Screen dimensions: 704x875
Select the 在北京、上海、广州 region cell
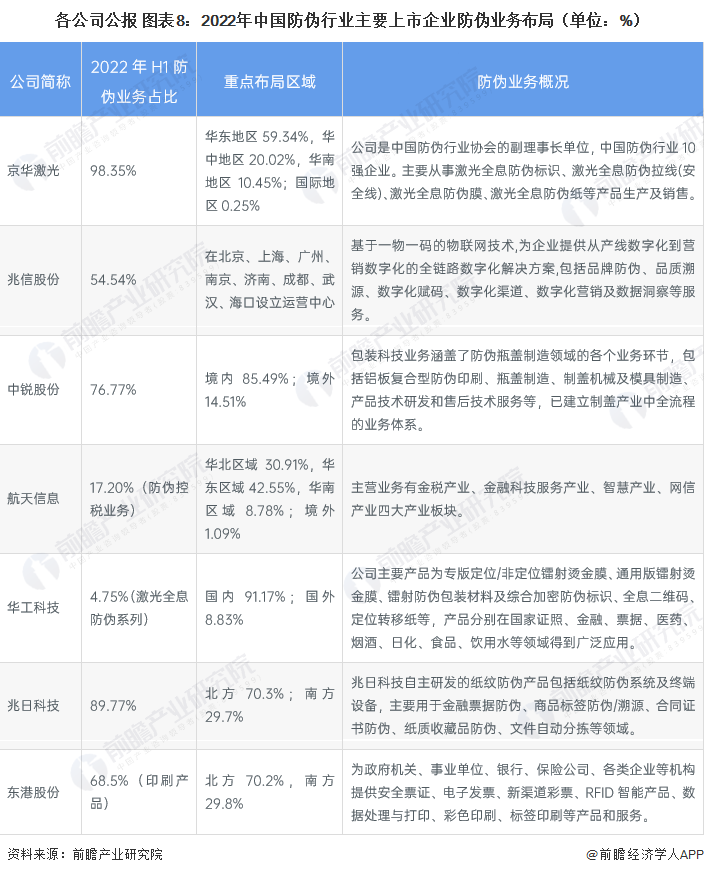(x=269, y=279)
